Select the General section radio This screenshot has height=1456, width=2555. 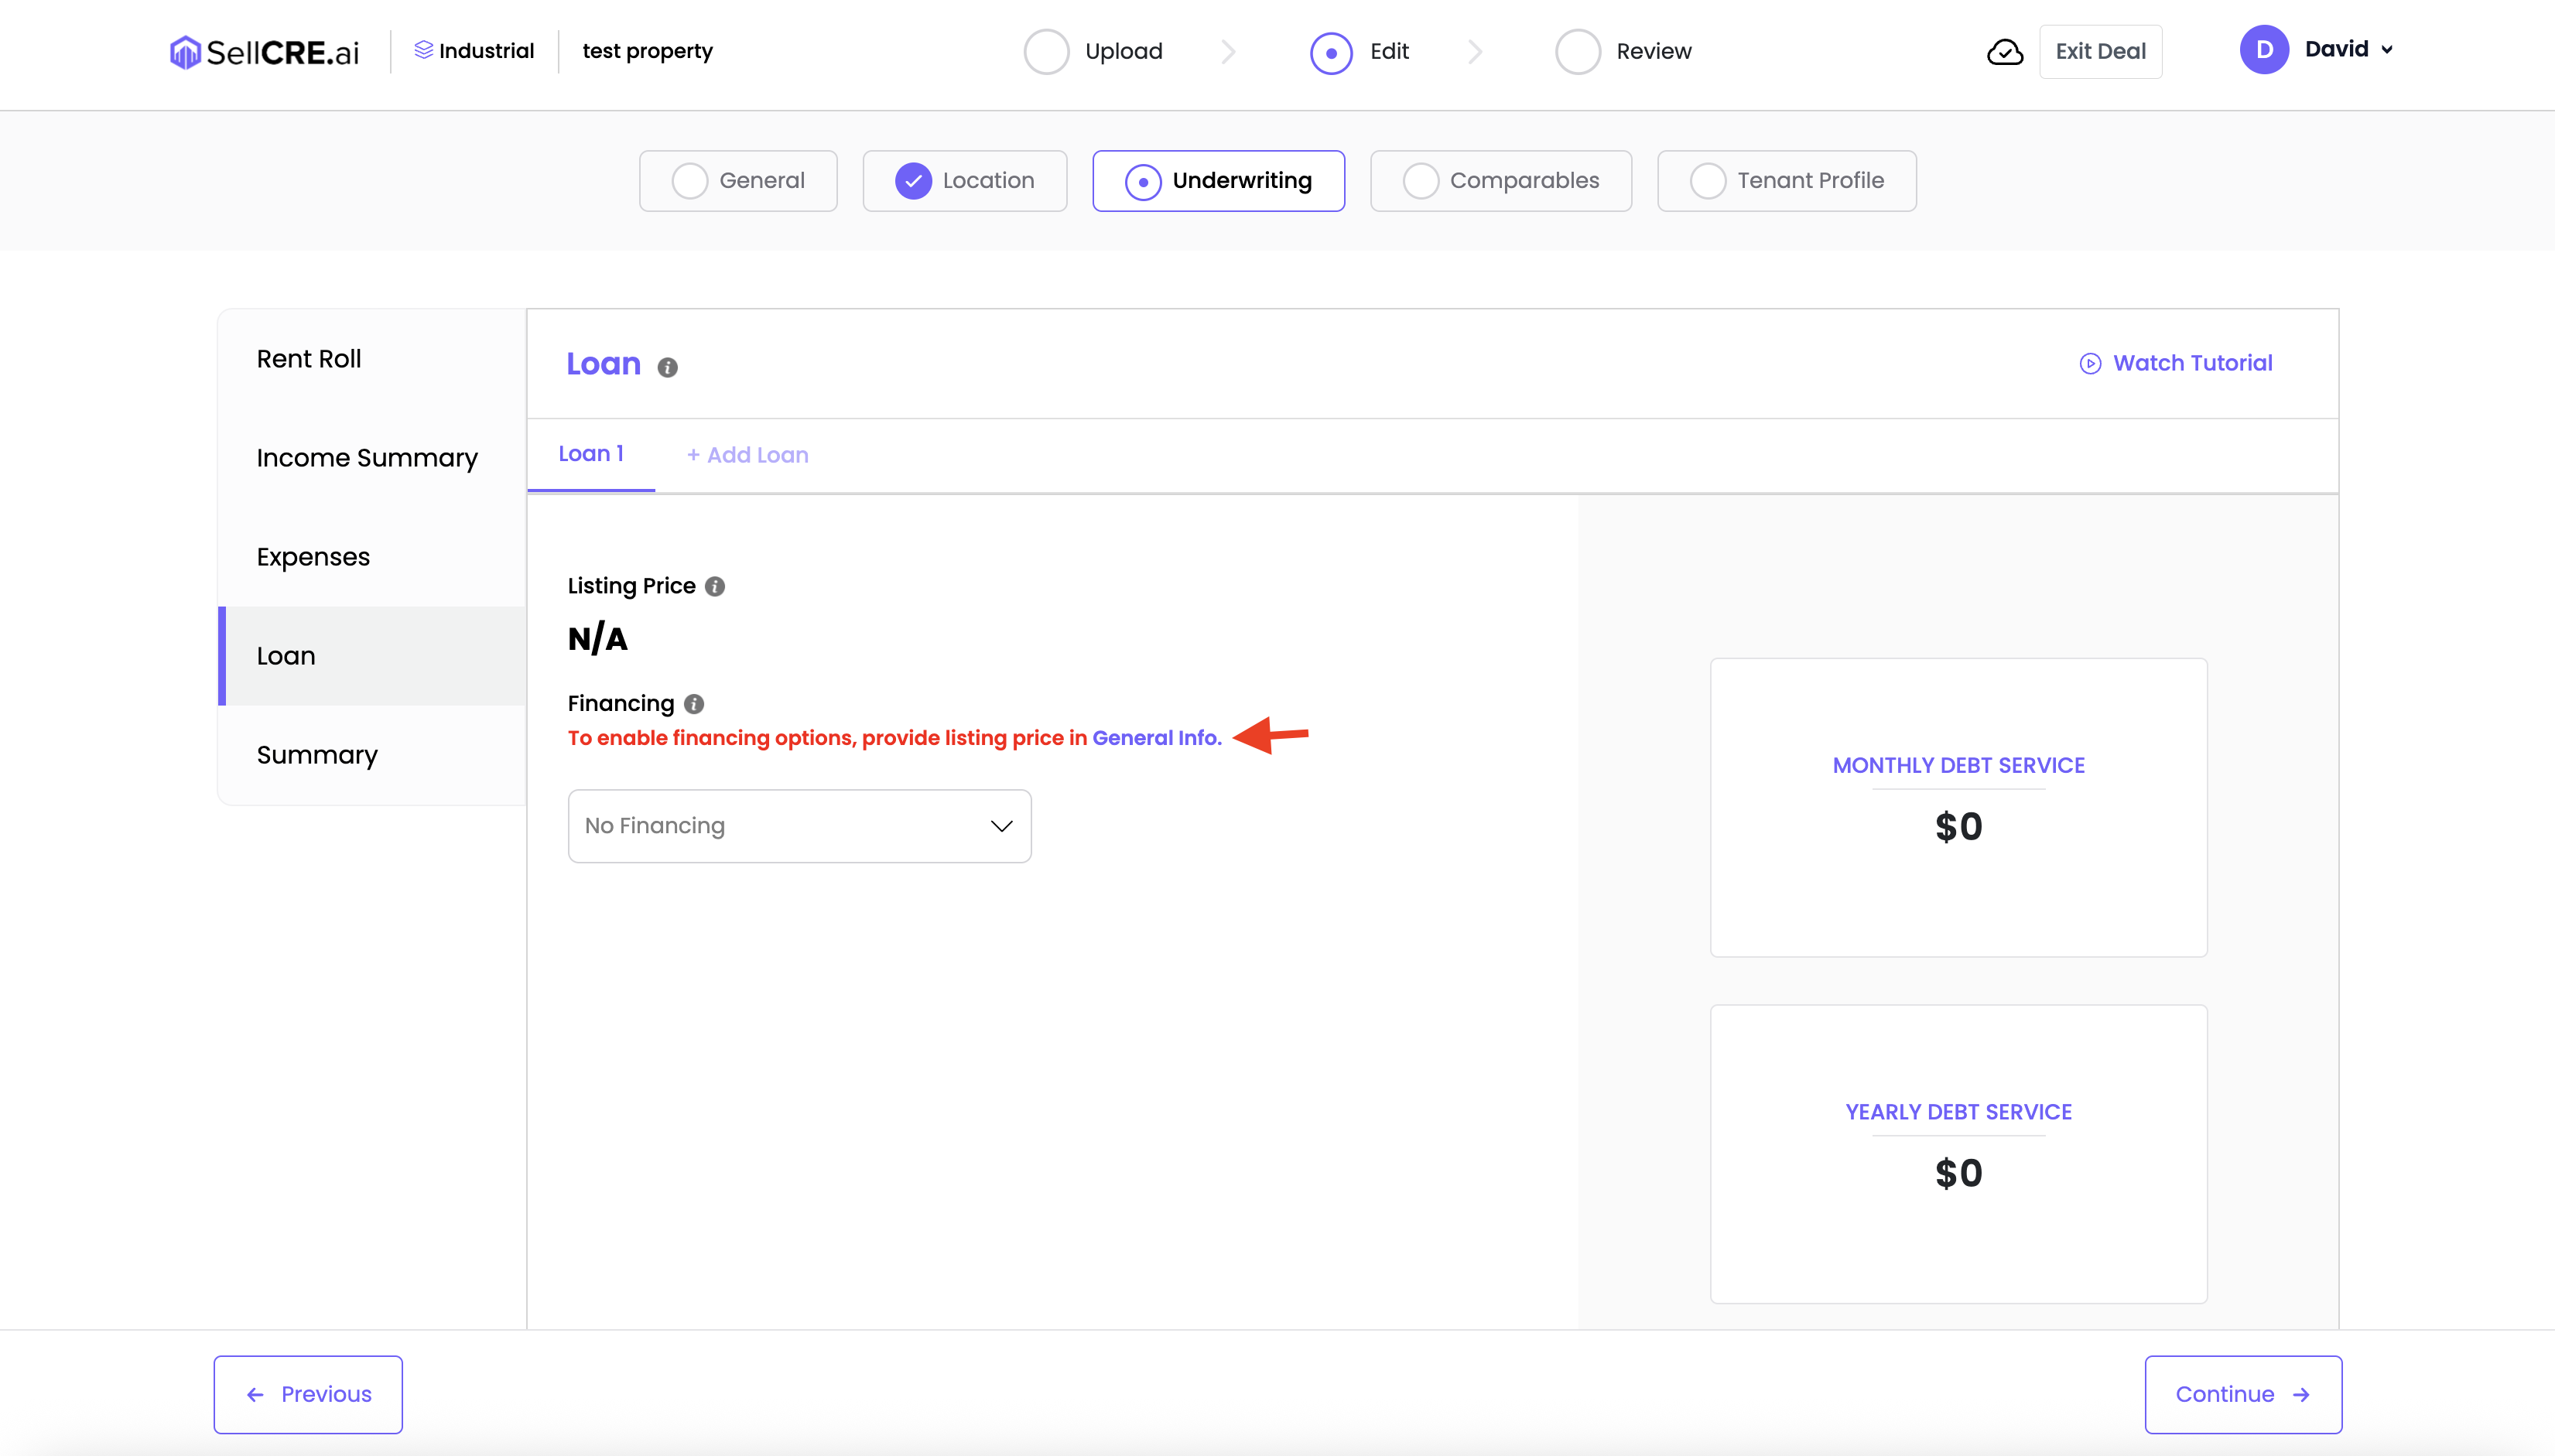coord(689,181)
